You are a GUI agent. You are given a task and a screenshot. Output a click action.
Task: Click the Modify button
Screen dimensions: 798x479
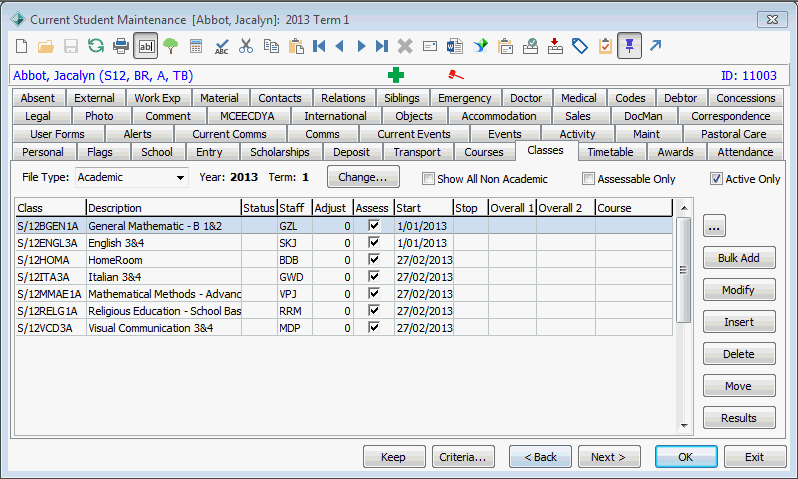739,290
